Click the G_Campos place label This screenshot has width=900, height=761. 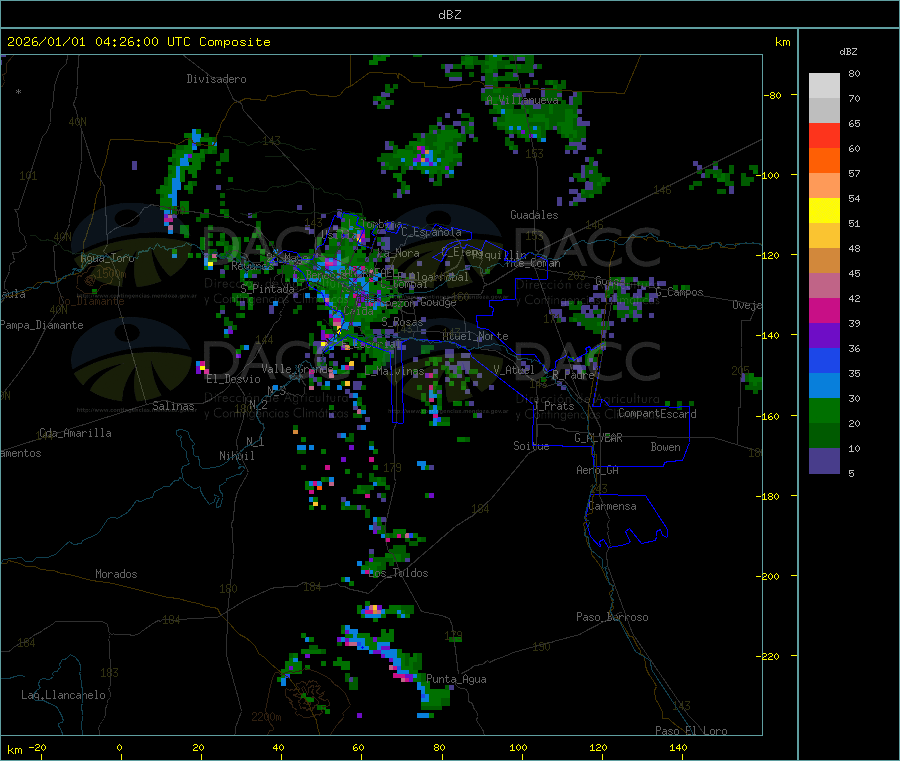(x=680, y=292)
